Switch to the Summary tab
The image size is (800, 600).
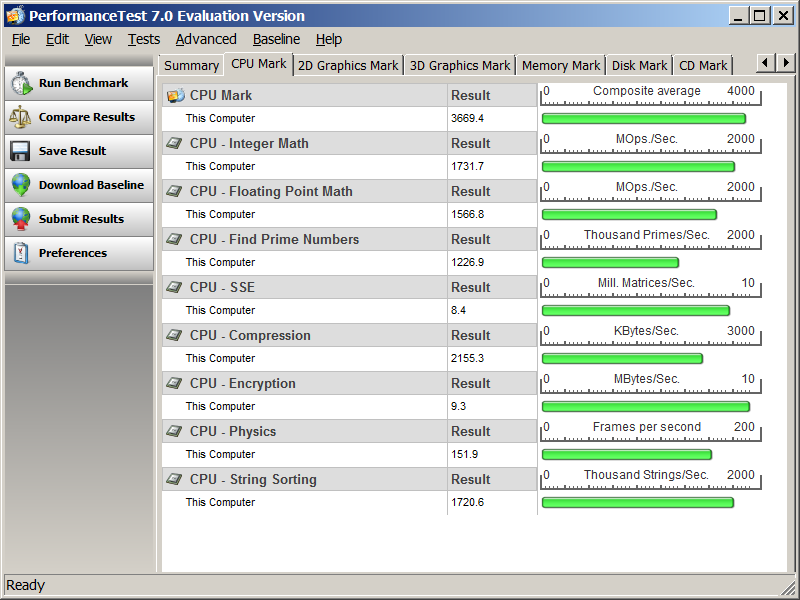pos(191,65)
